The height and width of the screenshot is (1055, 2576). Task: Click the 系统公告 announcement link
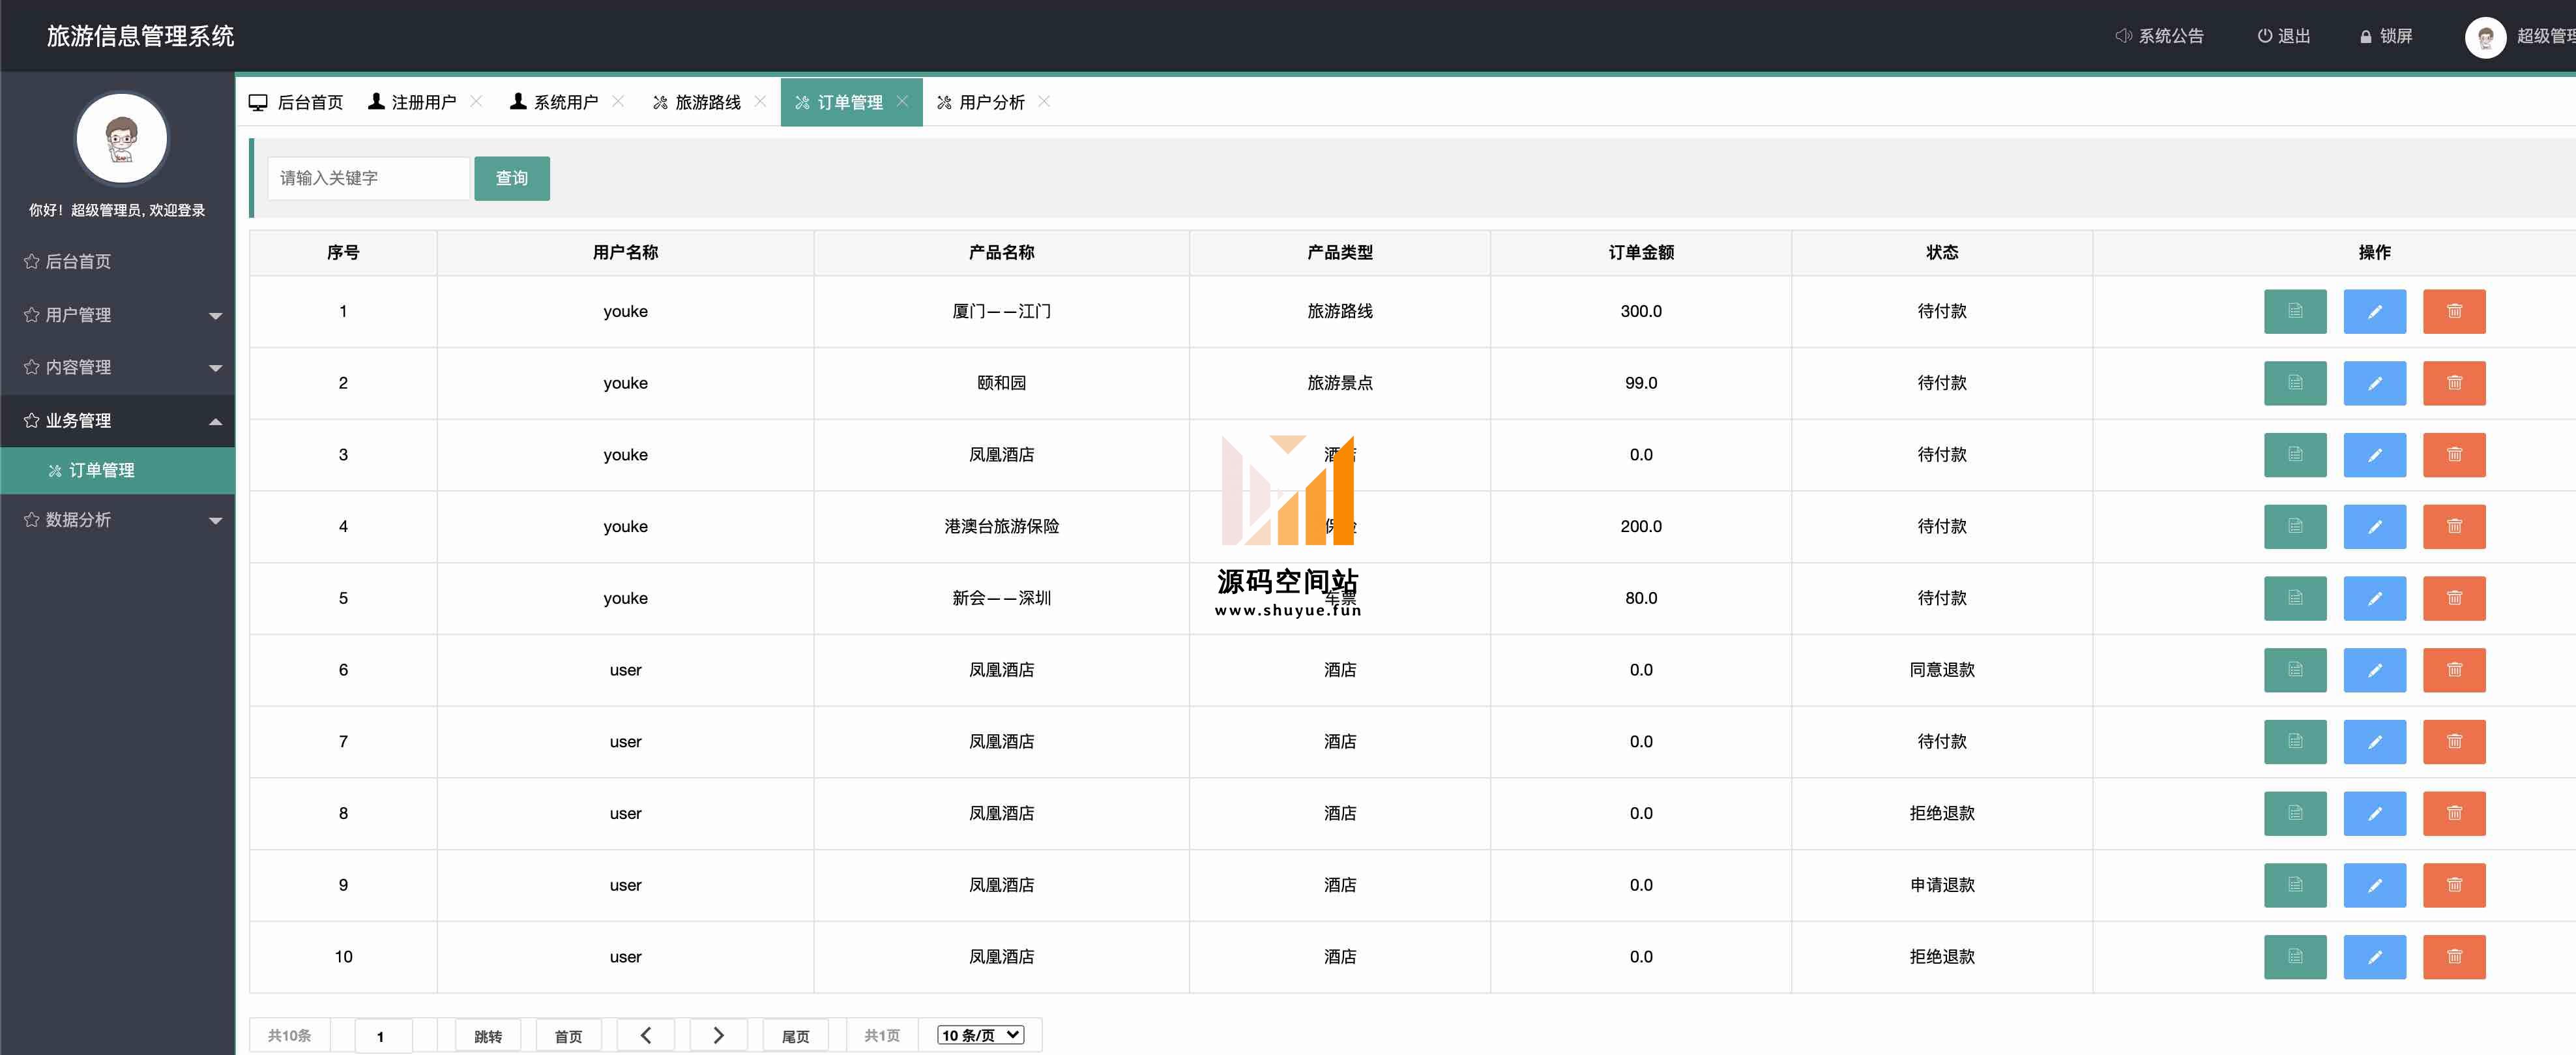coord(2159,36)
